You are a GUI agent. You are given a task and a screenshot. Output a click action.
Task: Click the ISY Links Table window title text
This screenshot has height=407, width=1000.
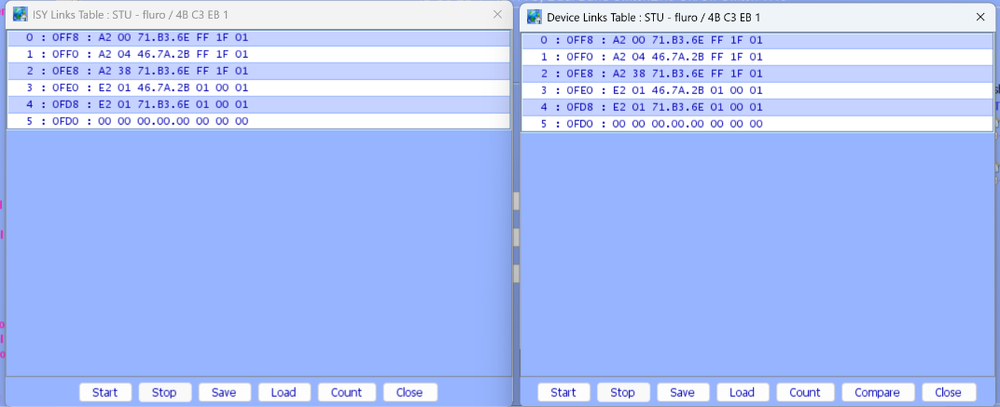[x=130, y=15]
